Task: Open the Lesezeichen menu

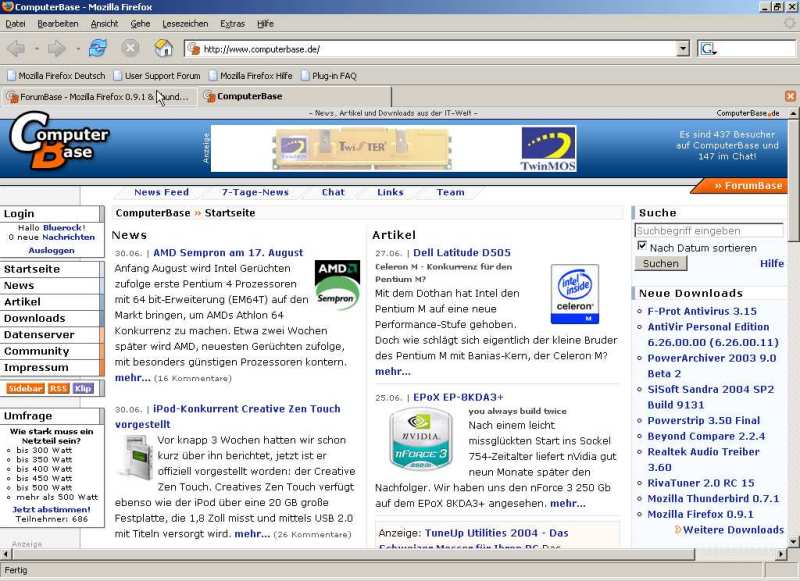Action: click(185, 23)
